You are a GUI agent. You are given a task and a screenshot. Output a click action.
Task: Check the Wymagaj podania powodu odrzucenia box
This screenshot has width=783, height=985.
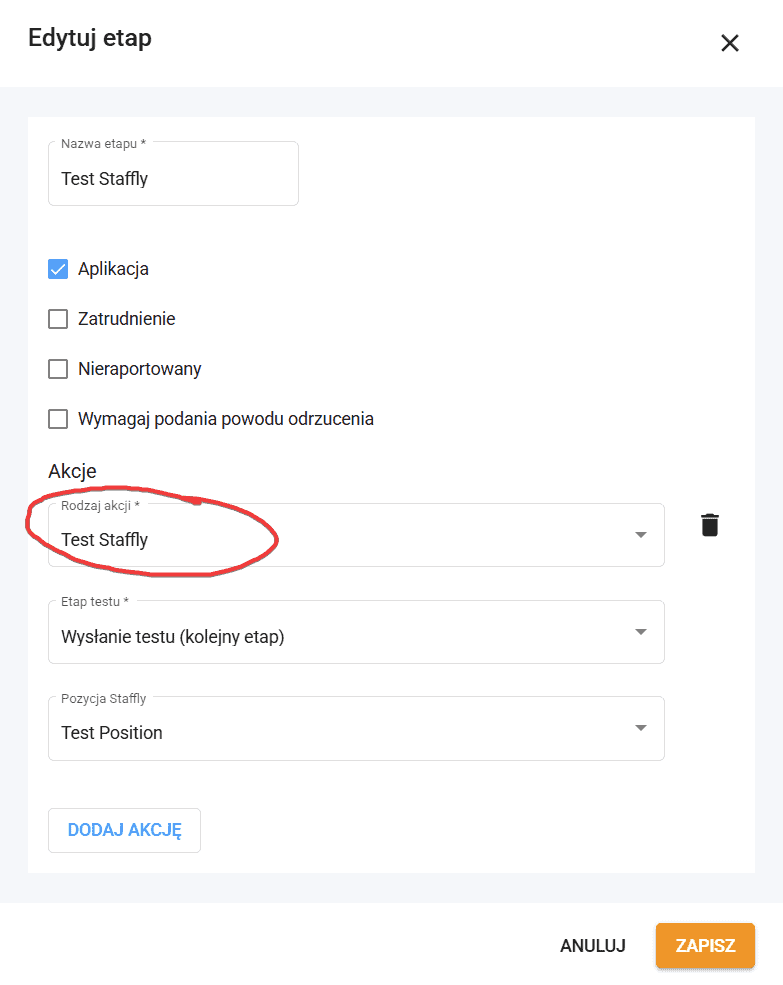coord(58,419)
